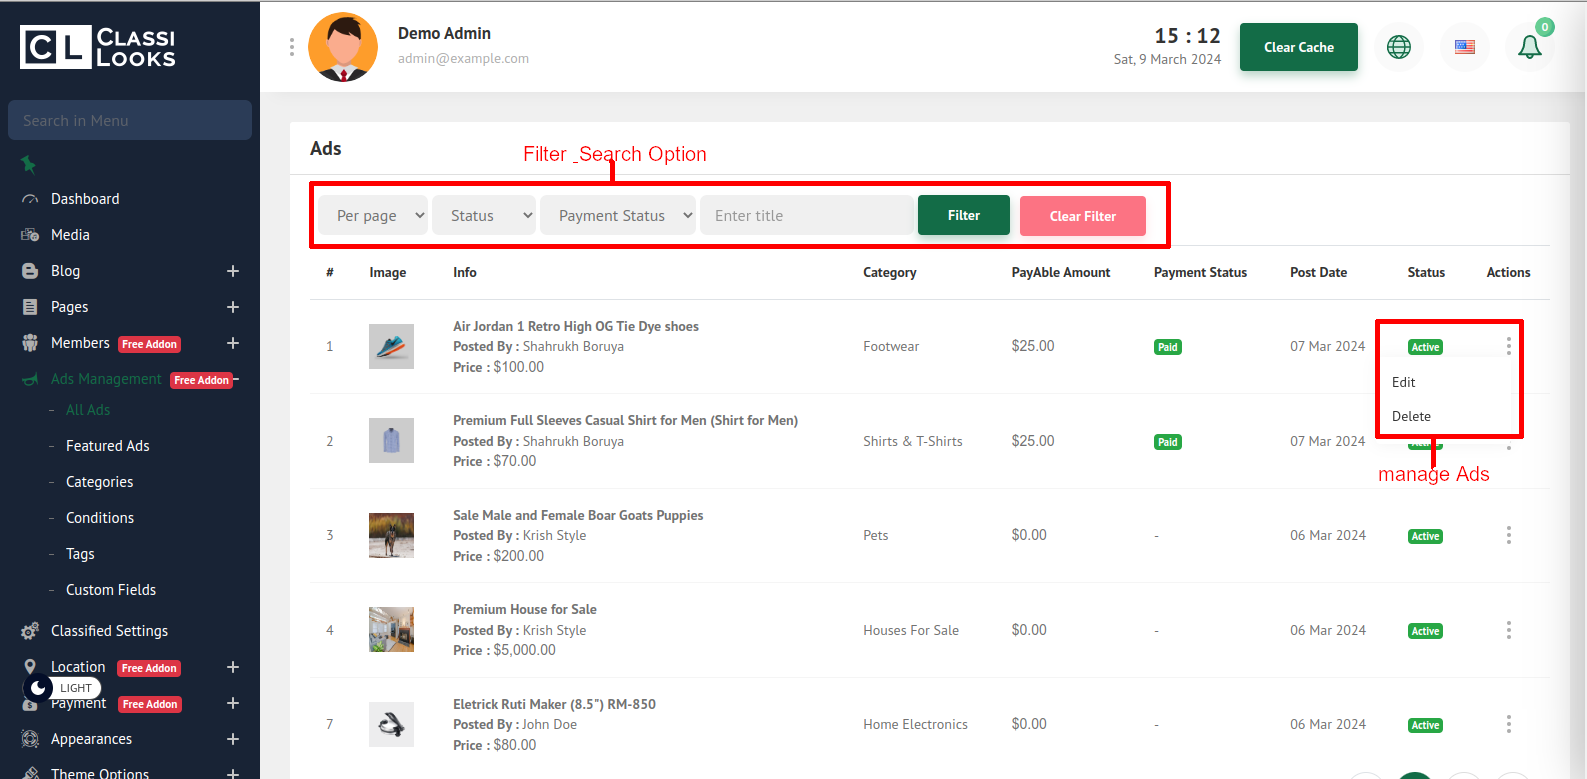Image resolution: width=1587 pixels, height=779 pixels.
Task: Open Featured Ads in the sidebar
Action: point(107,446)
